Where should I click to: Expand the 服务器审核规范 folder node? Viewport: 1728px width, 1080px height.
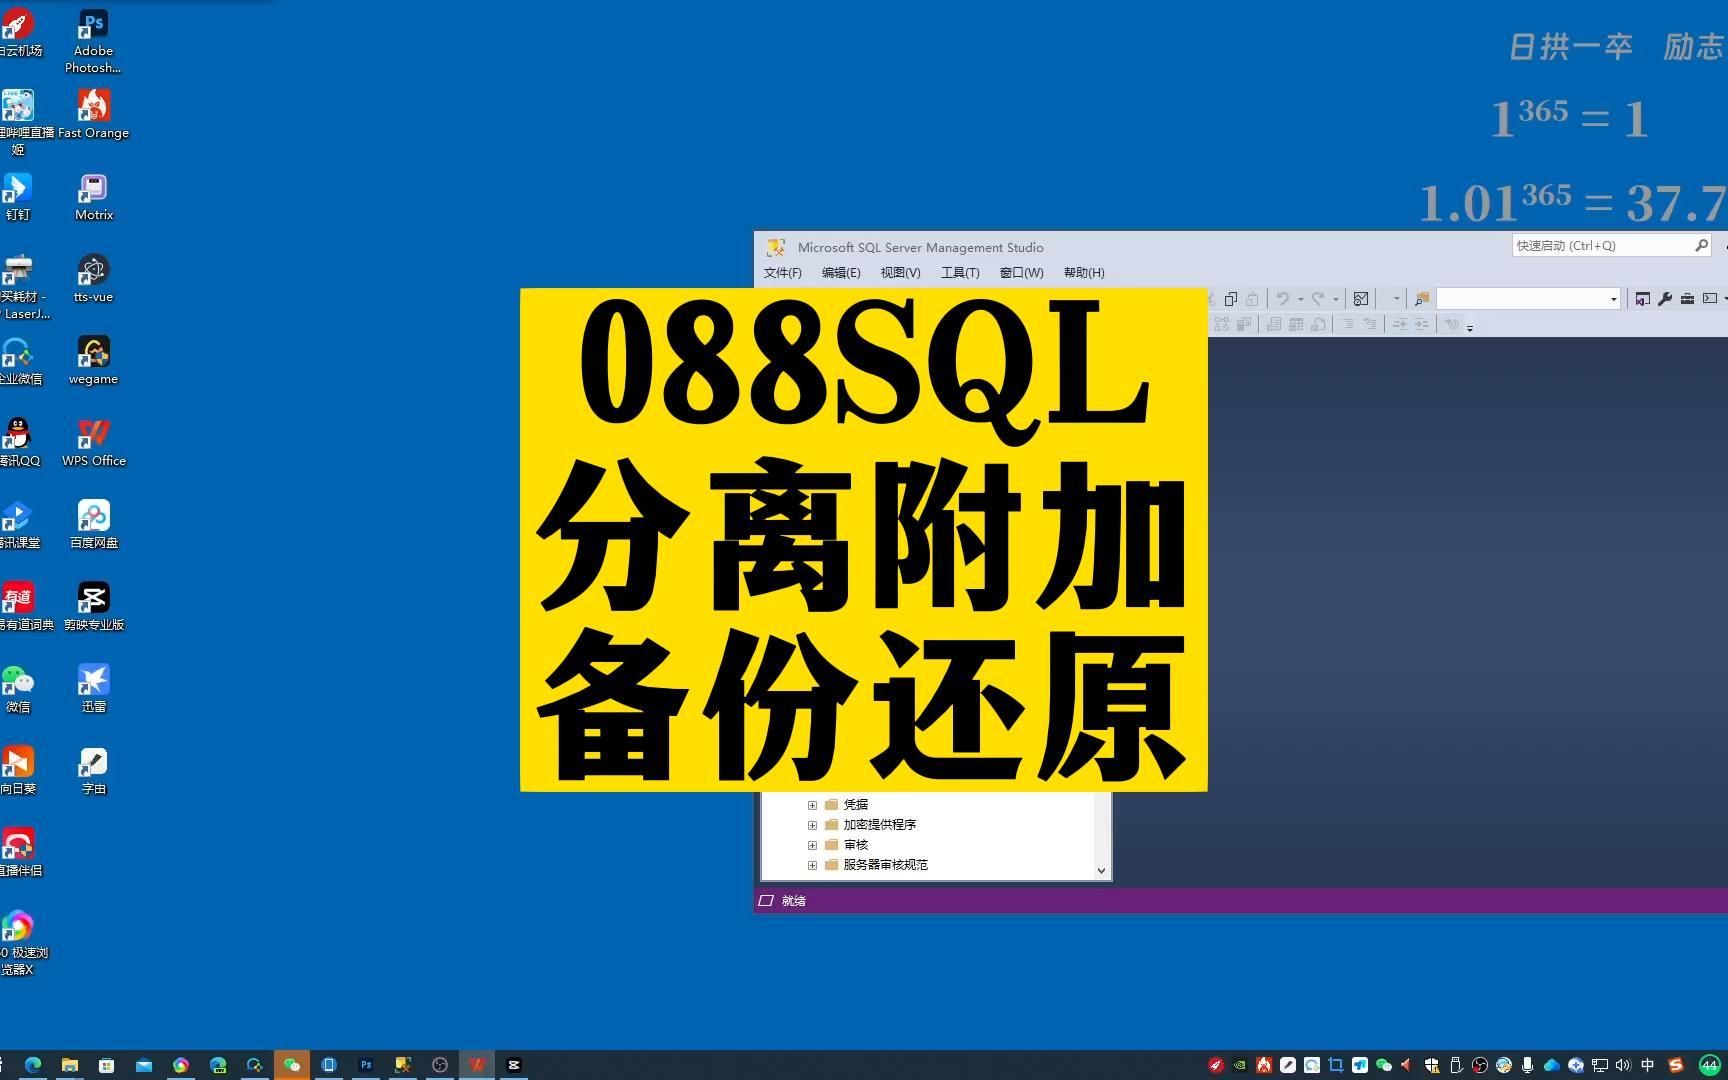pyautogui.click(x=812, y=865)
